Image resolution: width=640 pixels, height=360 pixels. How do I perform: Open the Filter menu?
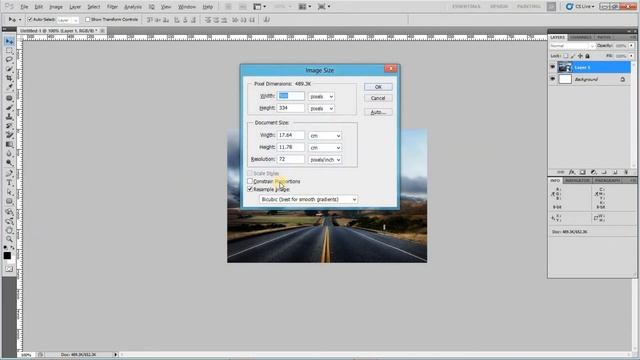pyautogui.click(x=112, y=7)
